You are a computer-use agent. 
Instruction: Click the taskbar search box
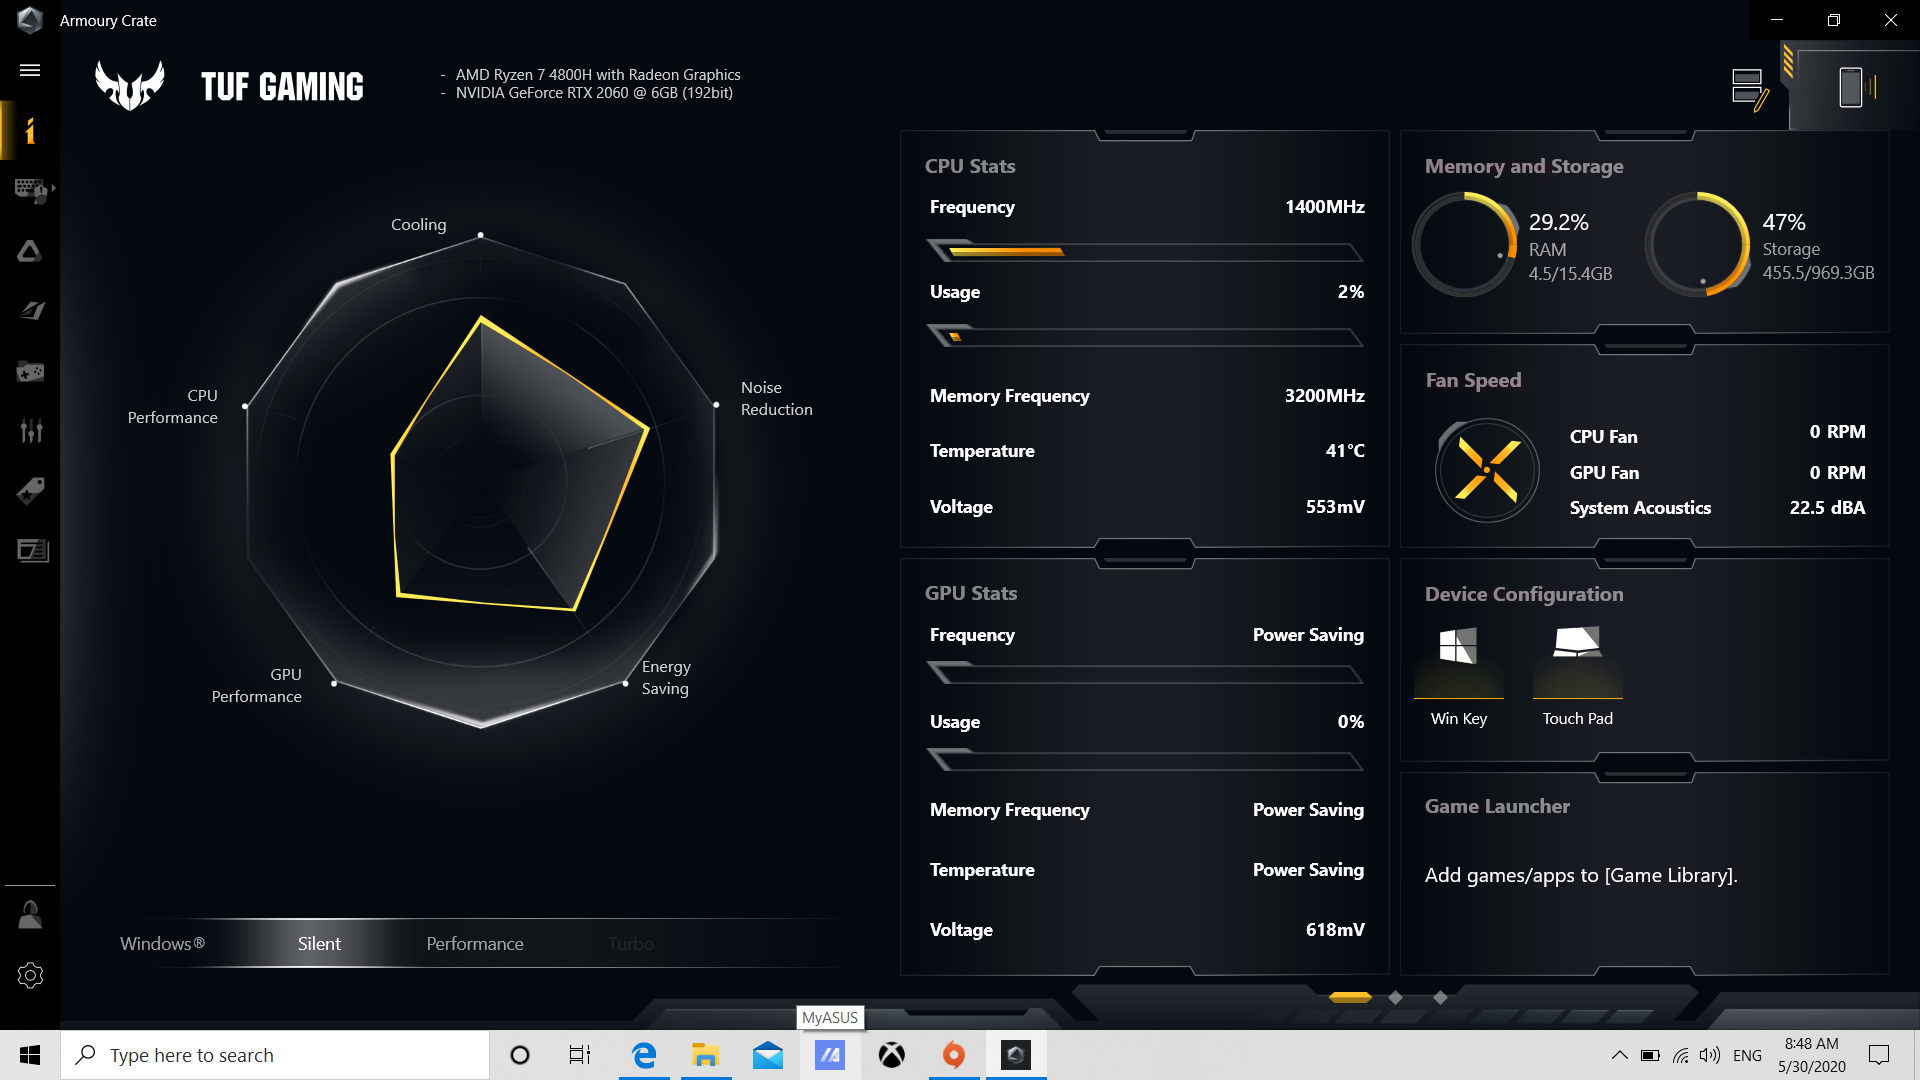tap(275, 1055)
